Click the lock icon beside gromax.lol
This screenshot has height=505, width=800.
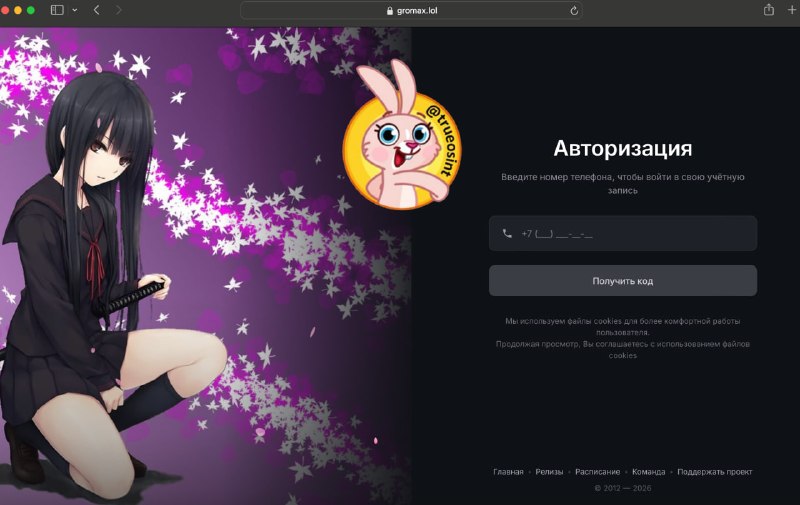390,11
